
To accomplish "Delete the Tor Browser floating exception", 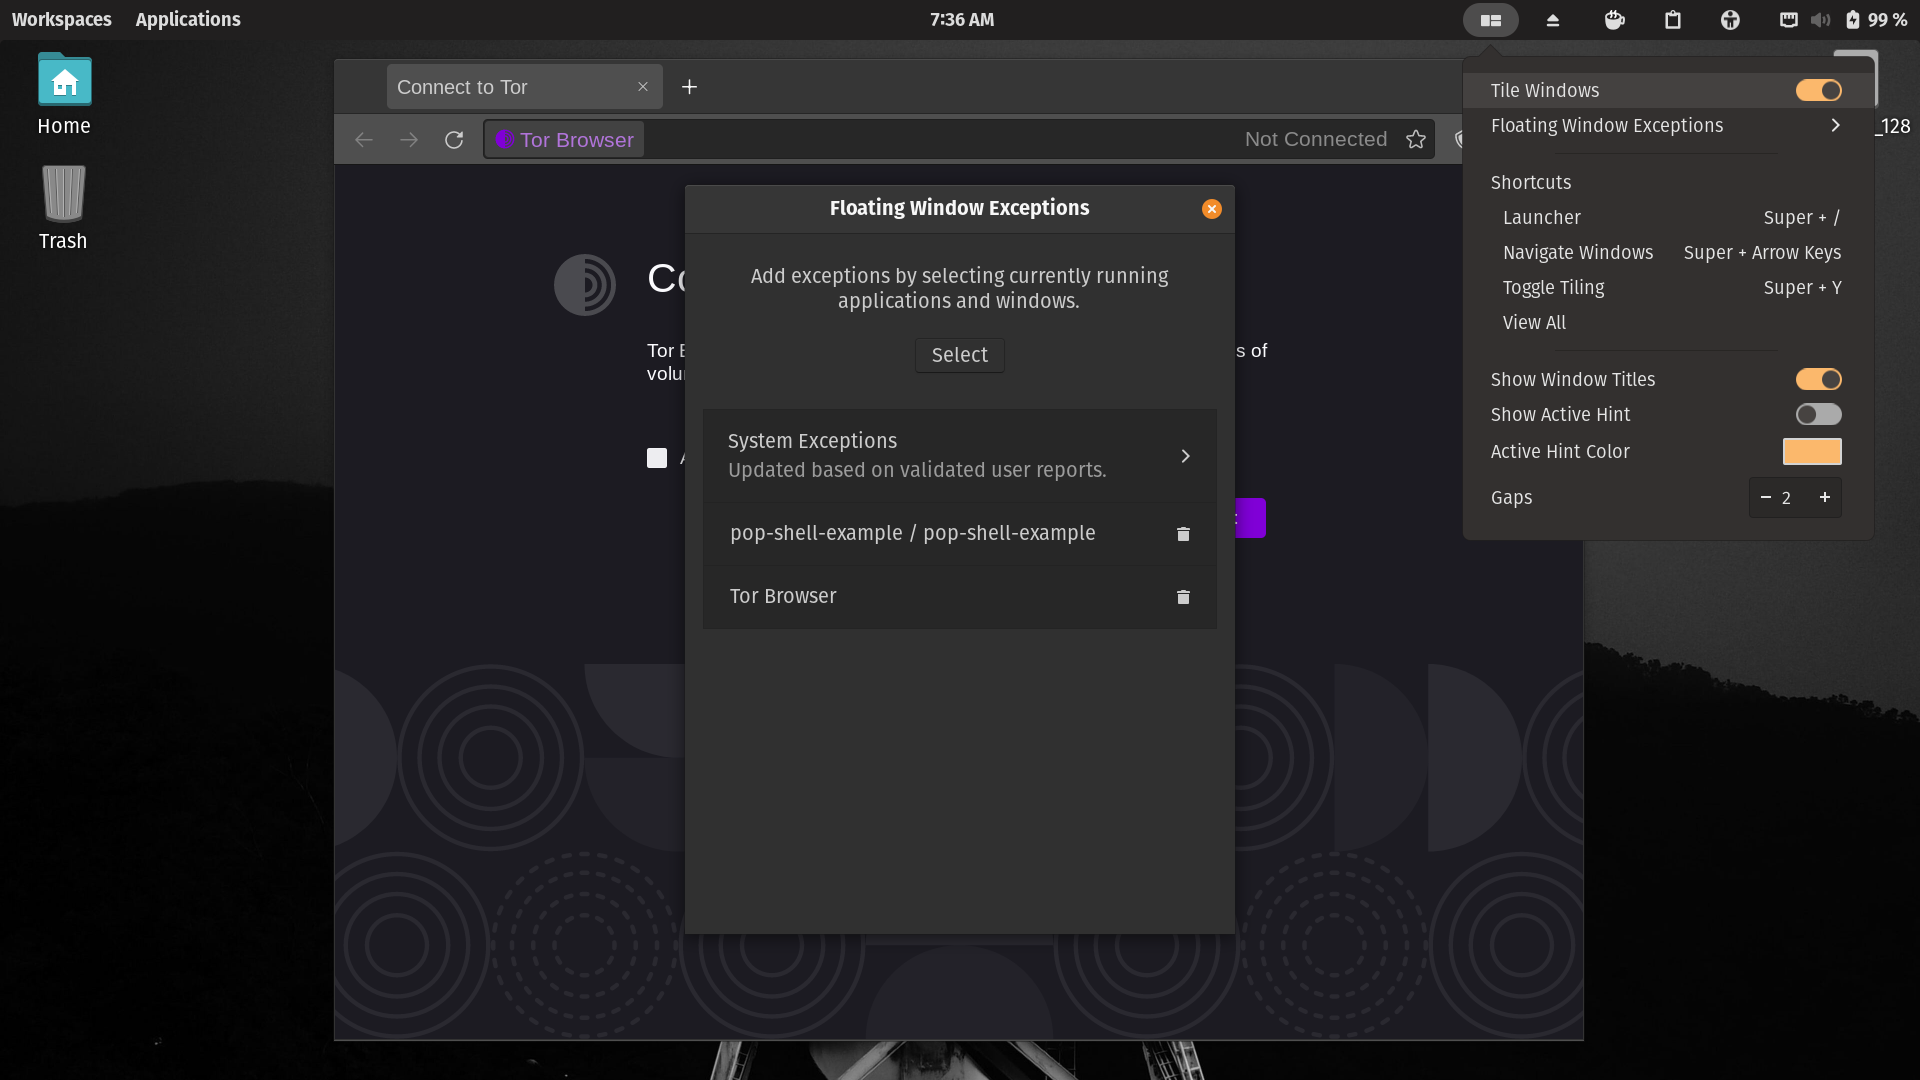I will (1183, 597).
